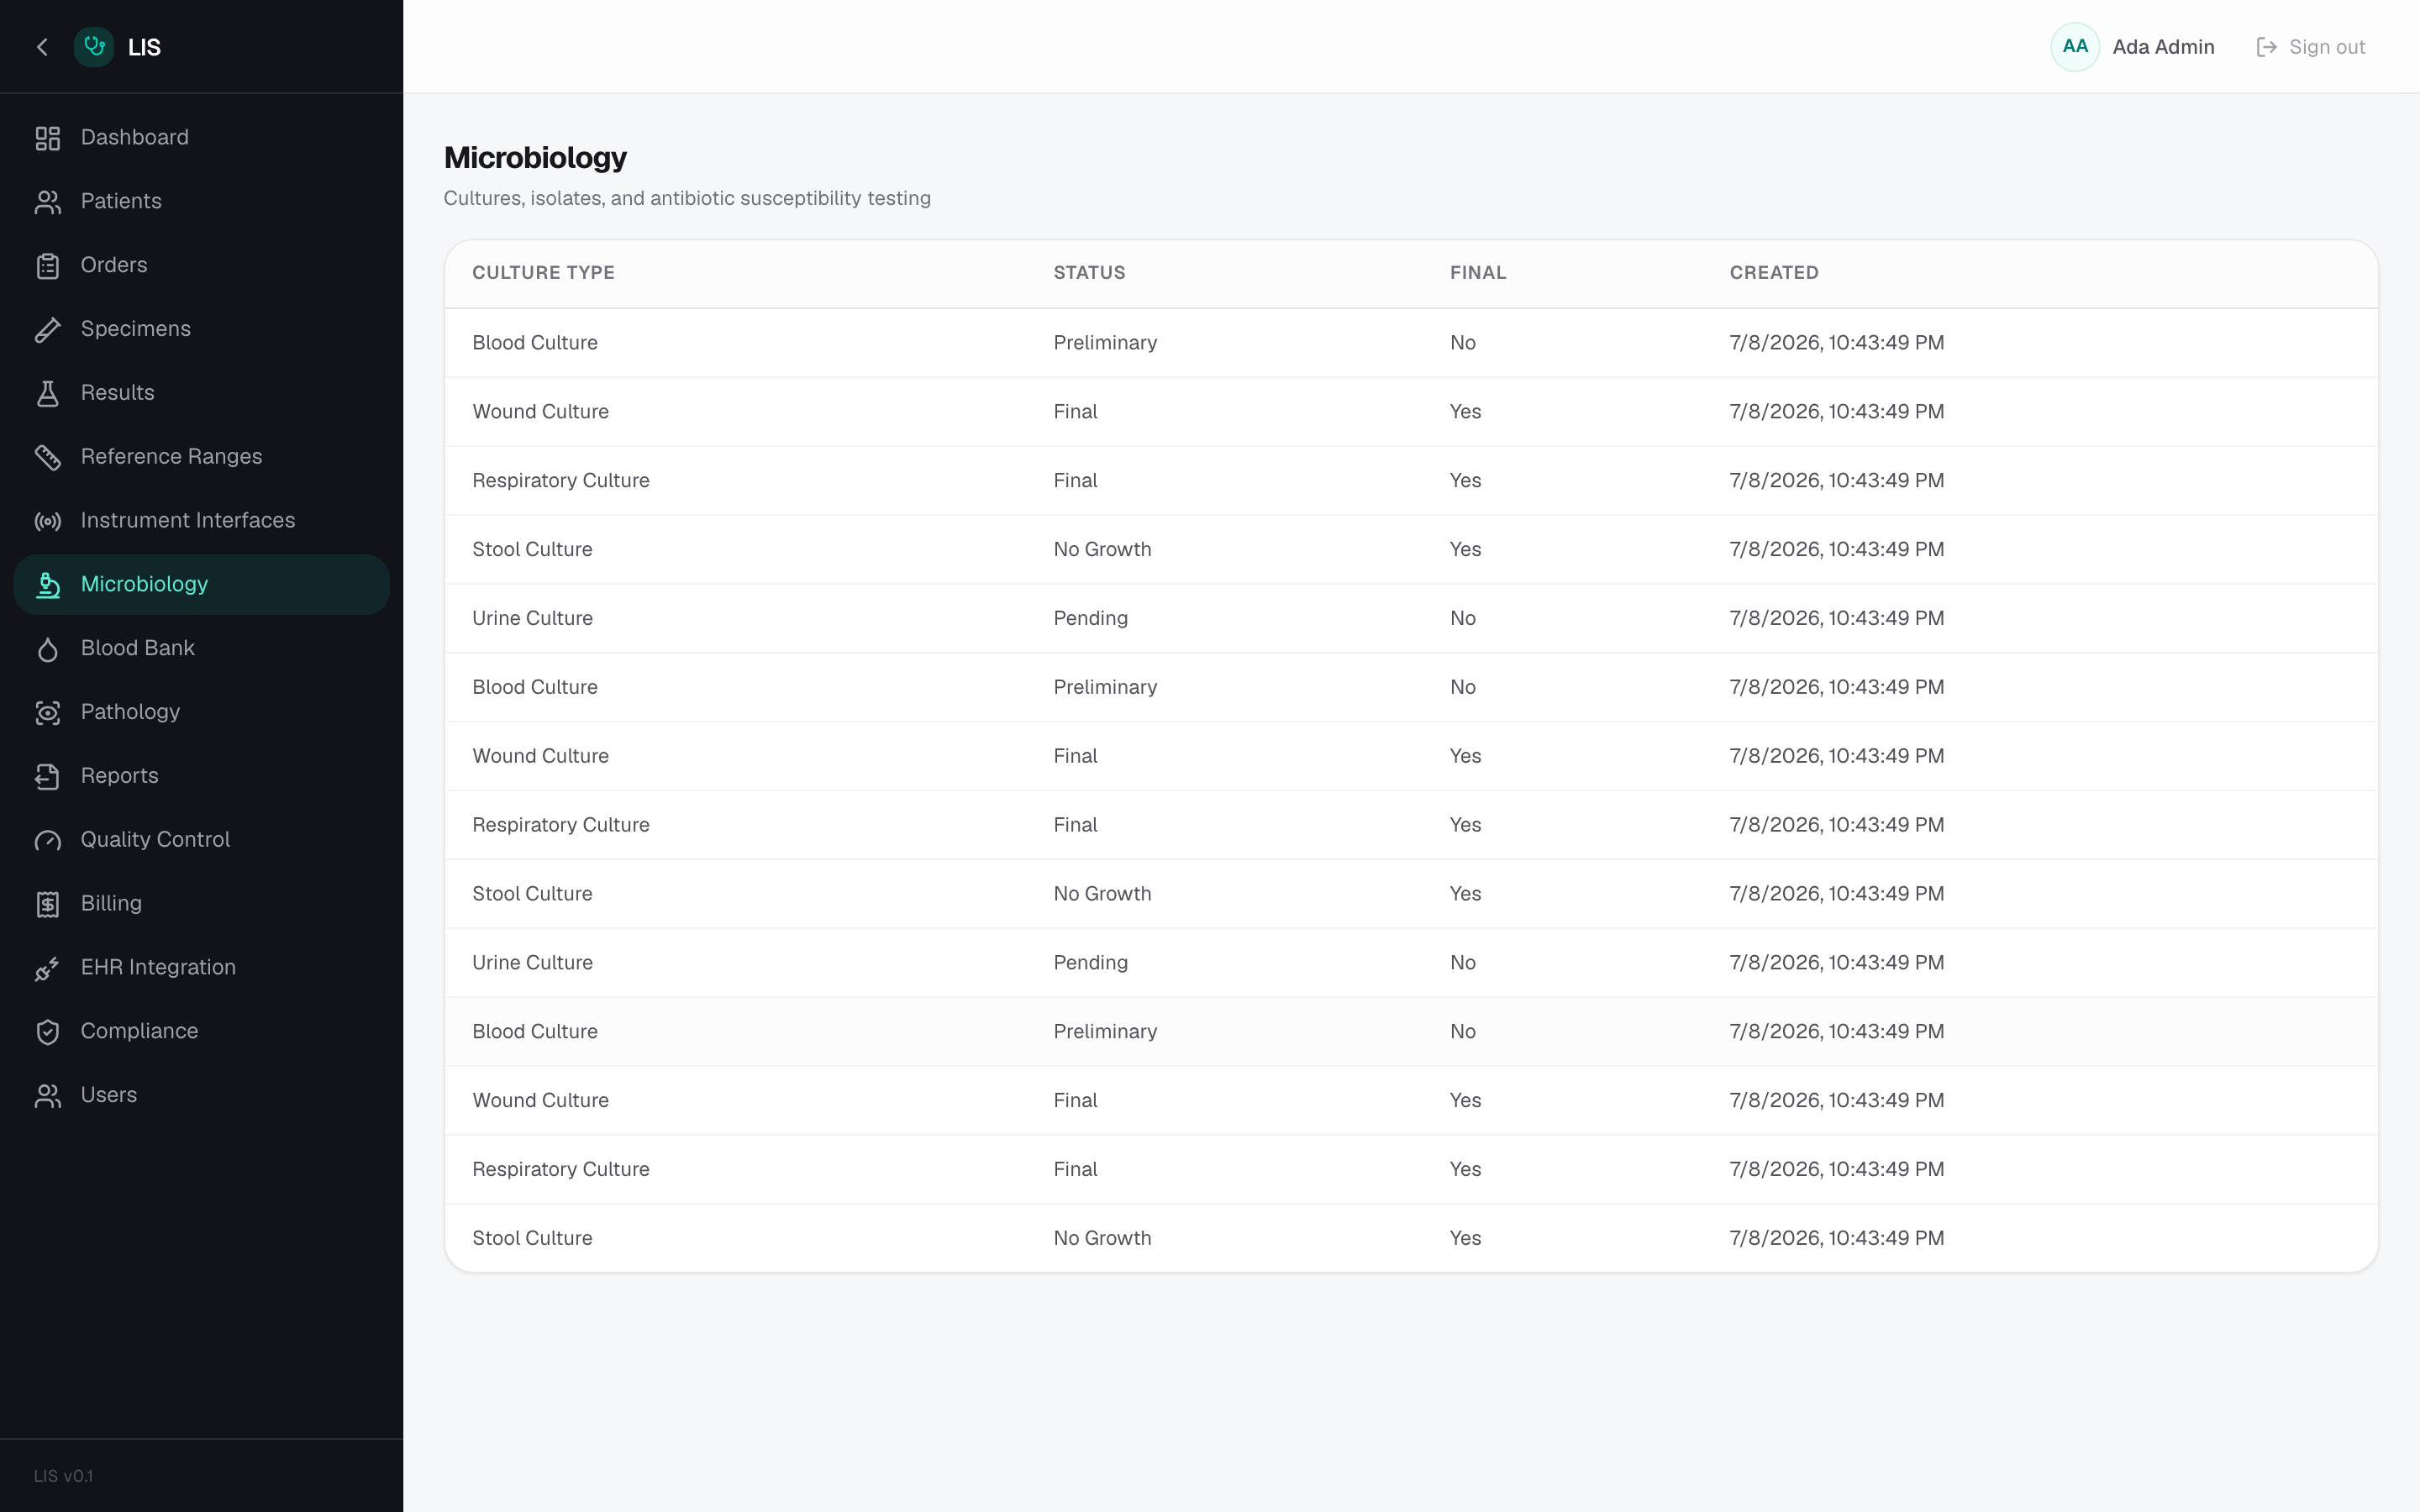Viewport: 2420px width, 1512px height.
Task: Click the Microbiology page heading
Action: click(x=535, y=158)
